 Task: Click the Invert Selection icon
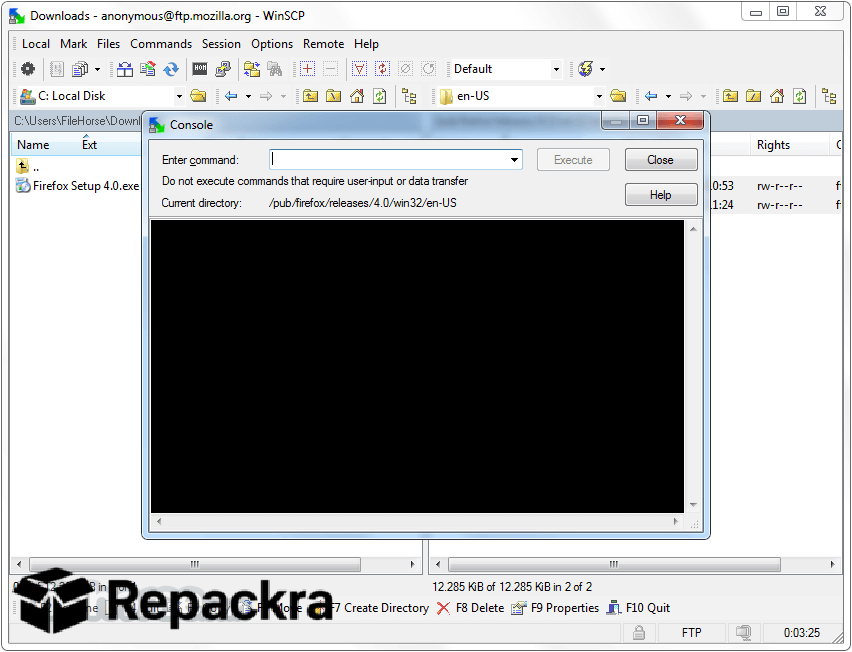pos(383,69)
